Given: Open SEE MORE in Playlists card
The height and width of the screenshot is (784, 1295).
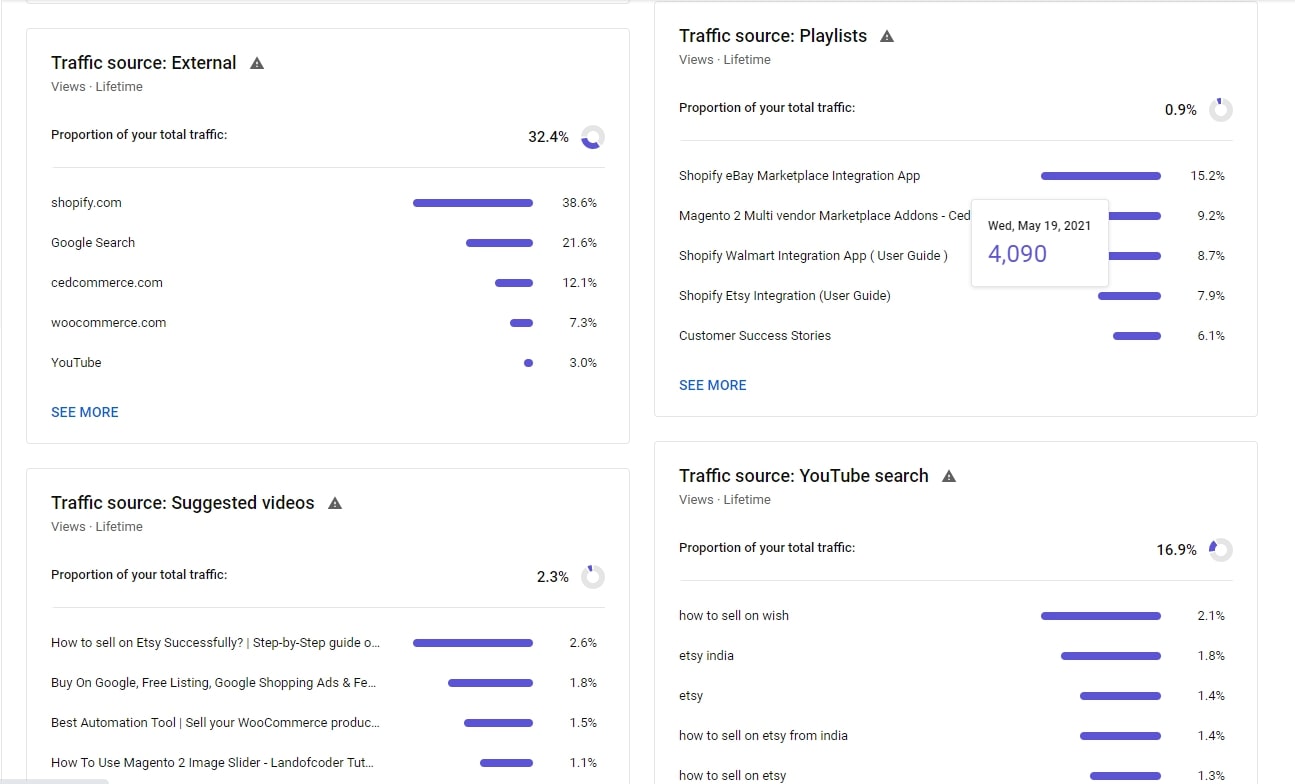Looking at the screenshot, I should (x=713, y=385).
